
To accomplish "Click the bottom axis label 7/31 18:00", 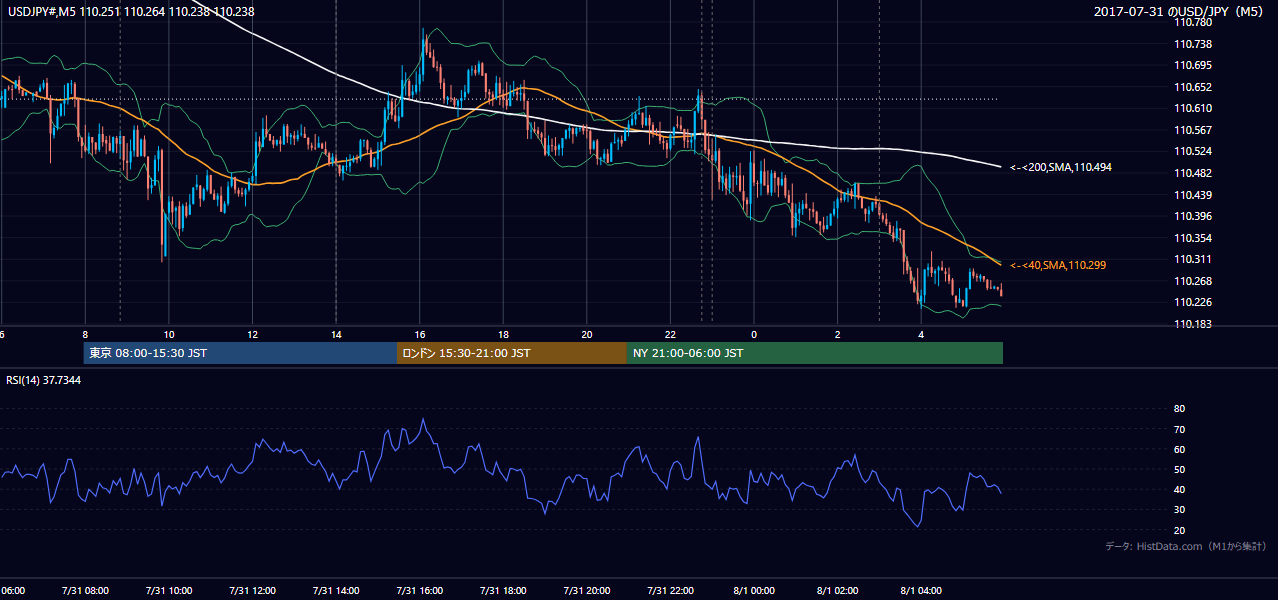I will click(x=504, y=590).
